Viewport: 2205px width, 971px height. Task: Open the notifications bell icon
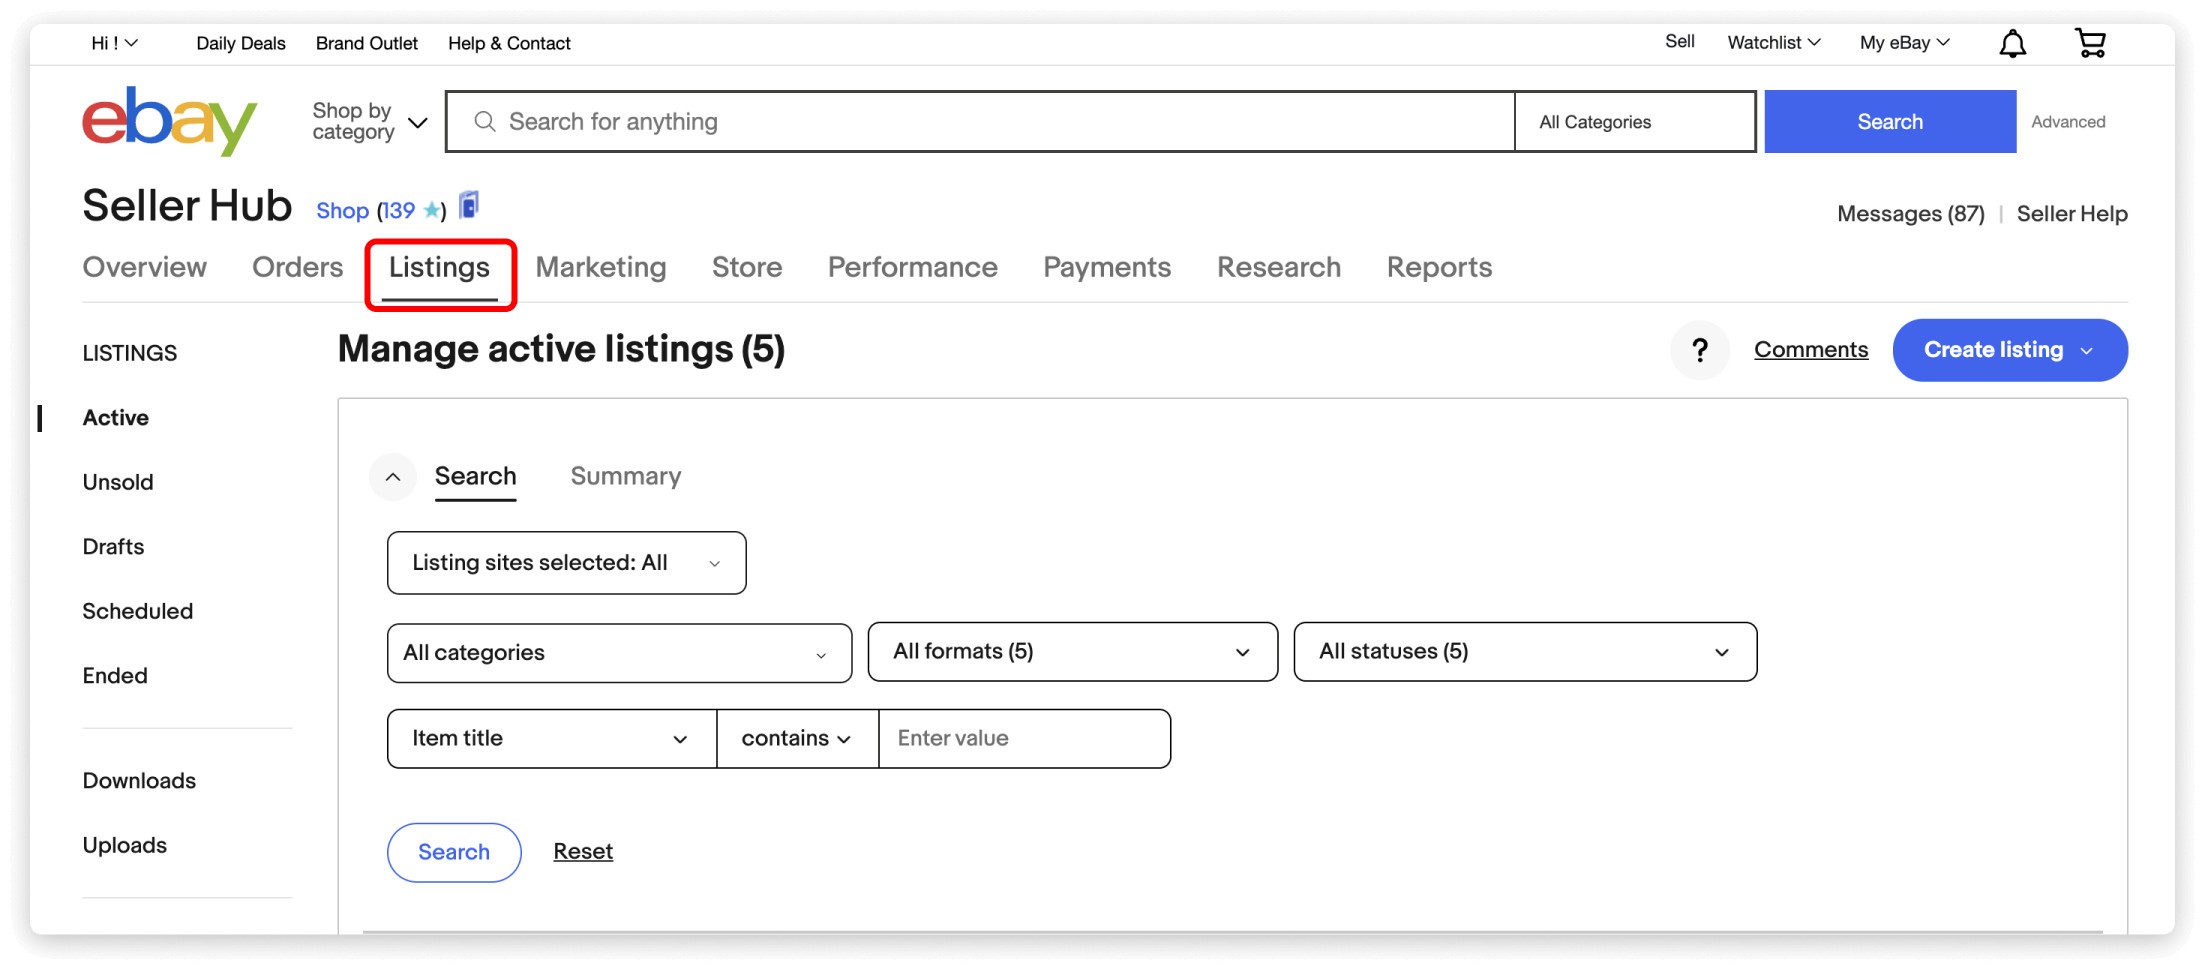tap(2012, 43)
